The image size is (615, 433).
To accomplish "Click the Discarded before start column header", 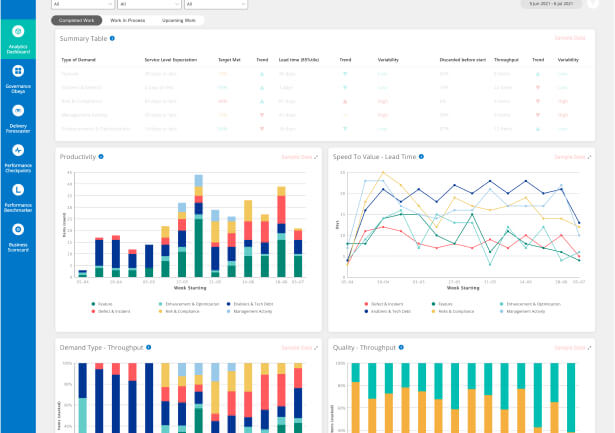I will tap(462, 60).
